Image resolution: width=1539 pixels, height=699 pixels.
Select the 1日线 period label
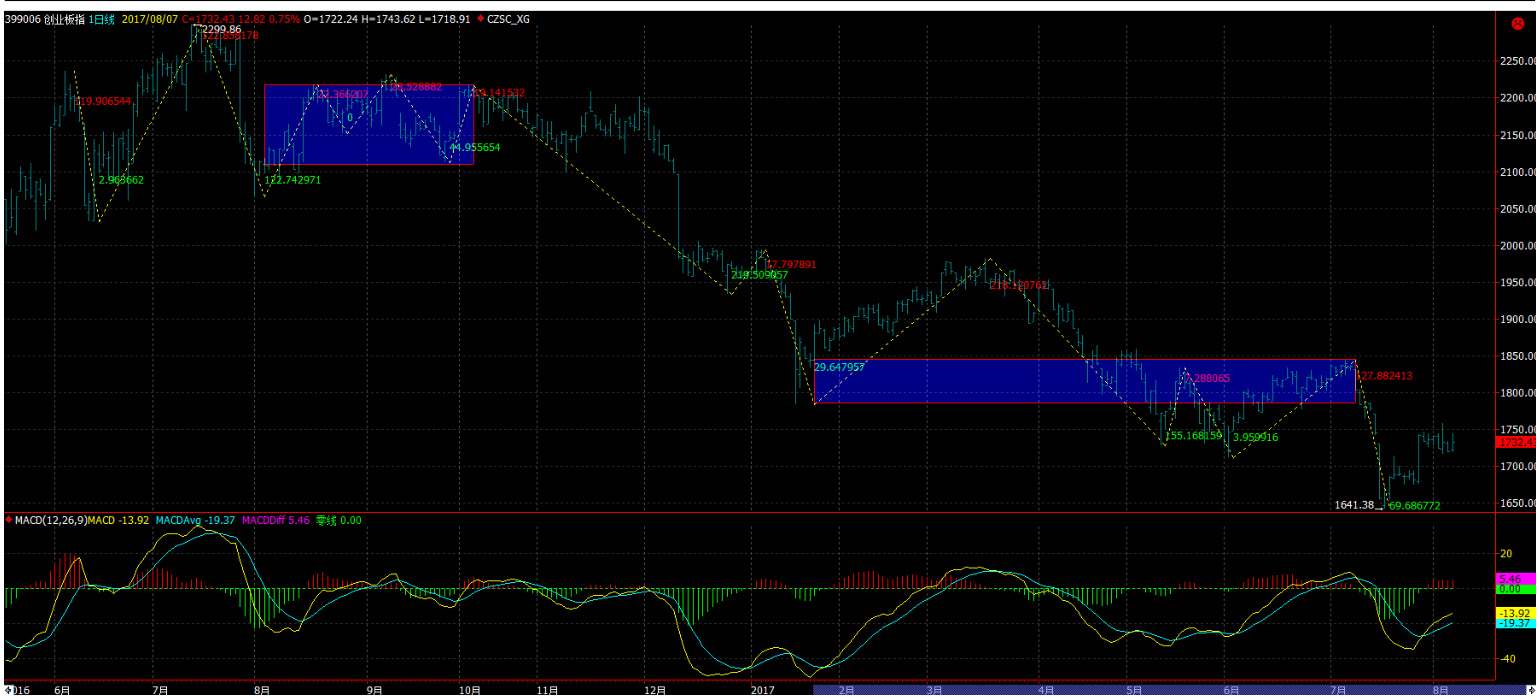pyautogui.click(x=101, y=18)
